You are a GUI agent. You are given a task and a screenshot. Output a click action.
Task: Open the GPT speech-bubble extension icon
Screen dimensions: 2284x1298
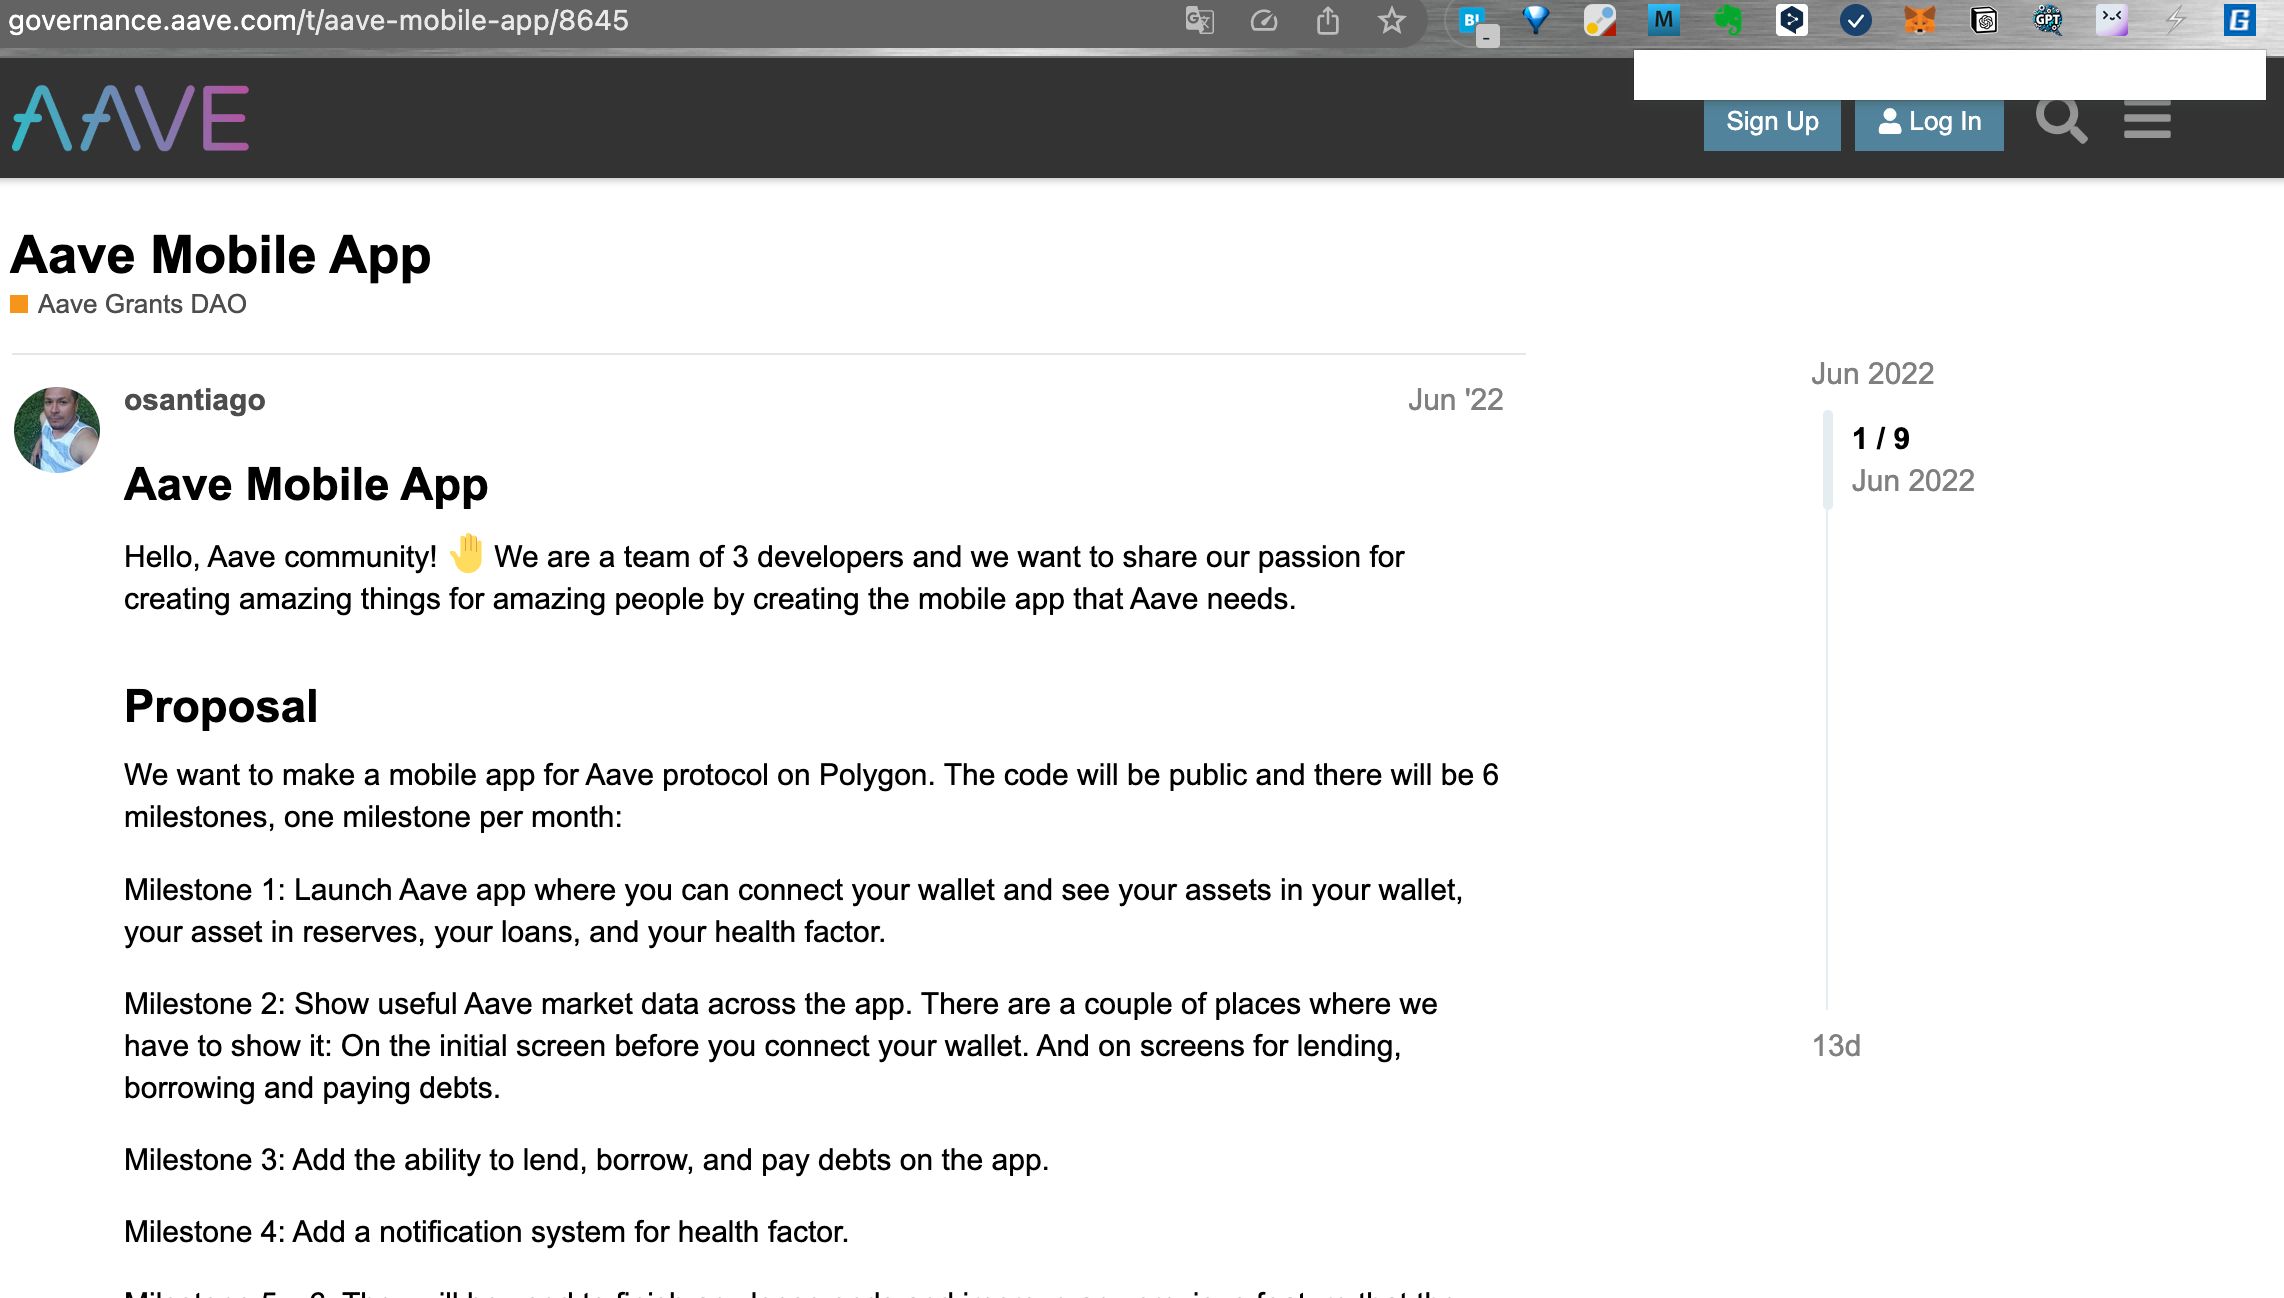tap(2048, 20)
